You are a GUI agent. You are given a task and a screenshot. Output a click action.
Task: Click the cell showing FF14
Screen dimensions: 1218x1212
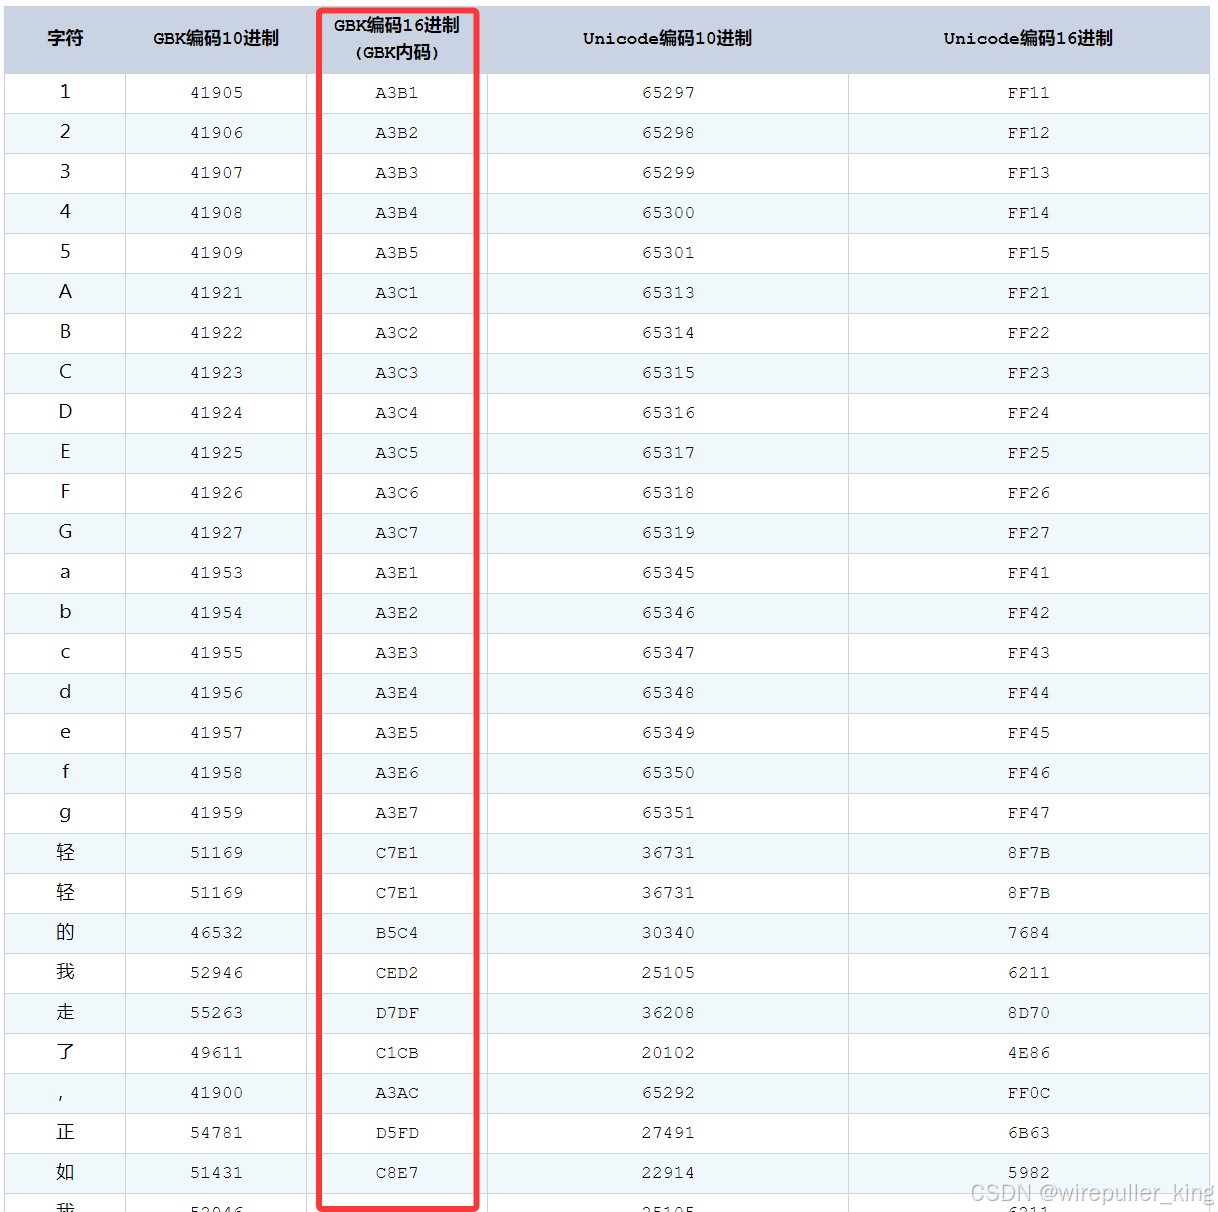pyautogui.click(x=1029, y=213)
